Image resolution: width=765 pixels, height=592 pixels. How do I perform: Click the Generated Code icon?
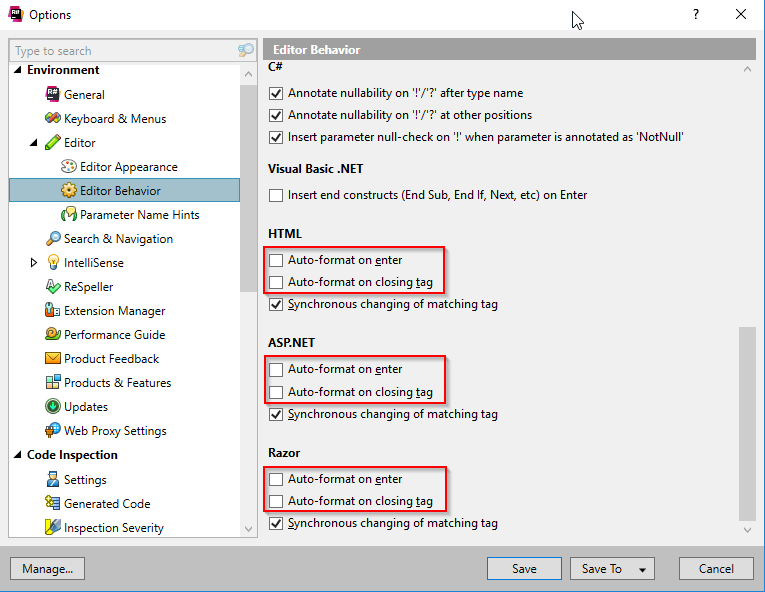(x=53, y=503)
